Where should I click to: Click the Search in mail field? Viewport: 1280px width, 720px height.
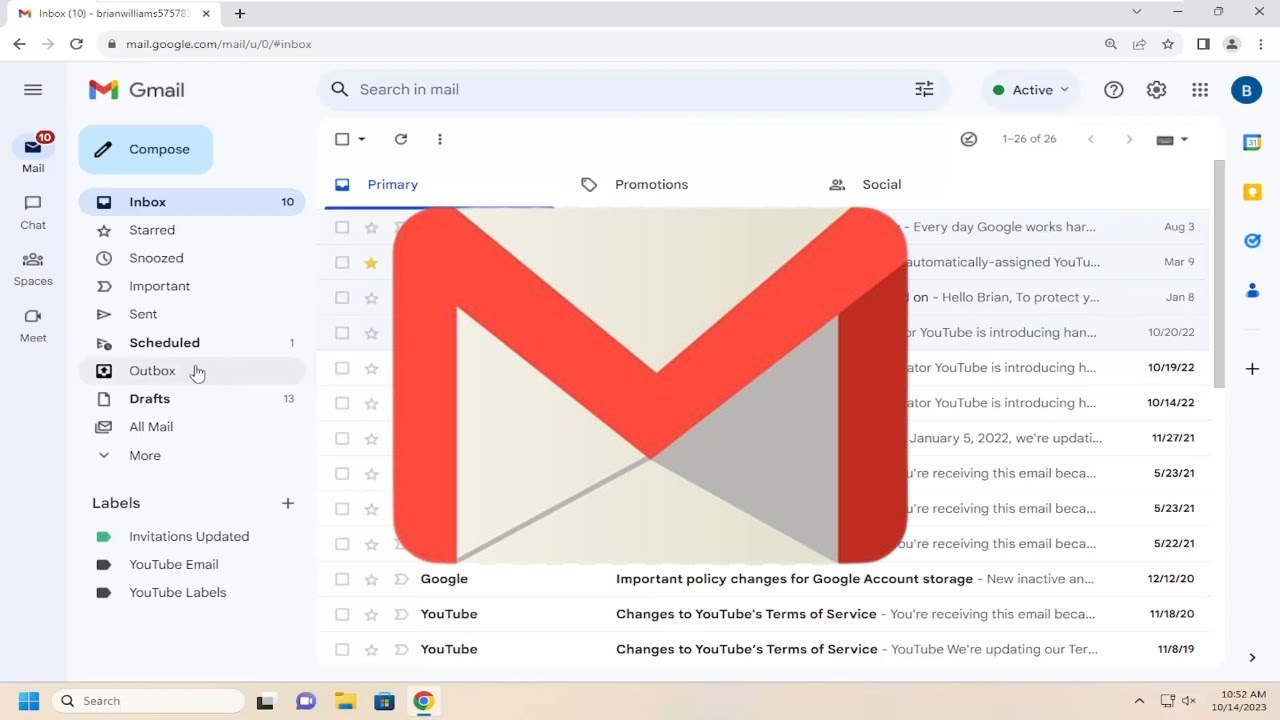point(633,90)
